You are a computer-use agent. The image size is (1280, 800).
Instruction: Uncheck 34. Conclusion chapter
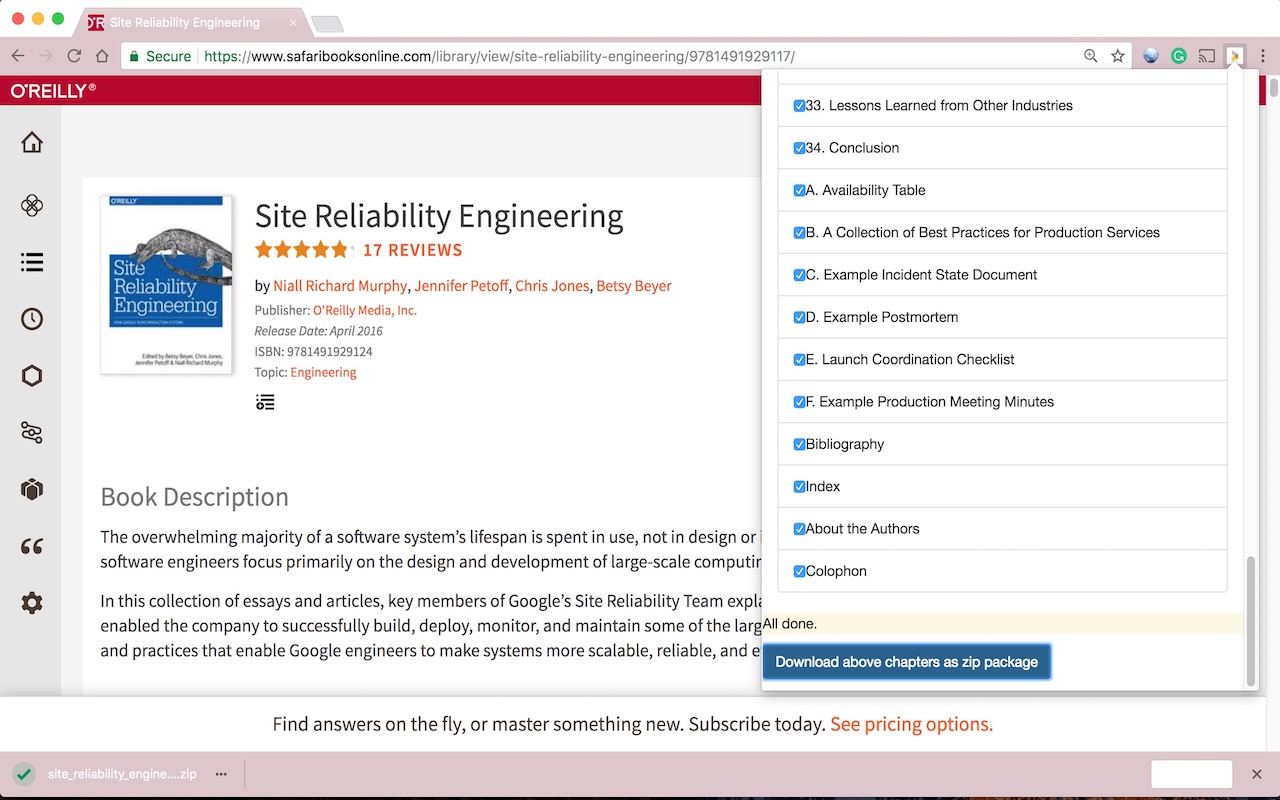pyautogui.click(x=799, y=148)
